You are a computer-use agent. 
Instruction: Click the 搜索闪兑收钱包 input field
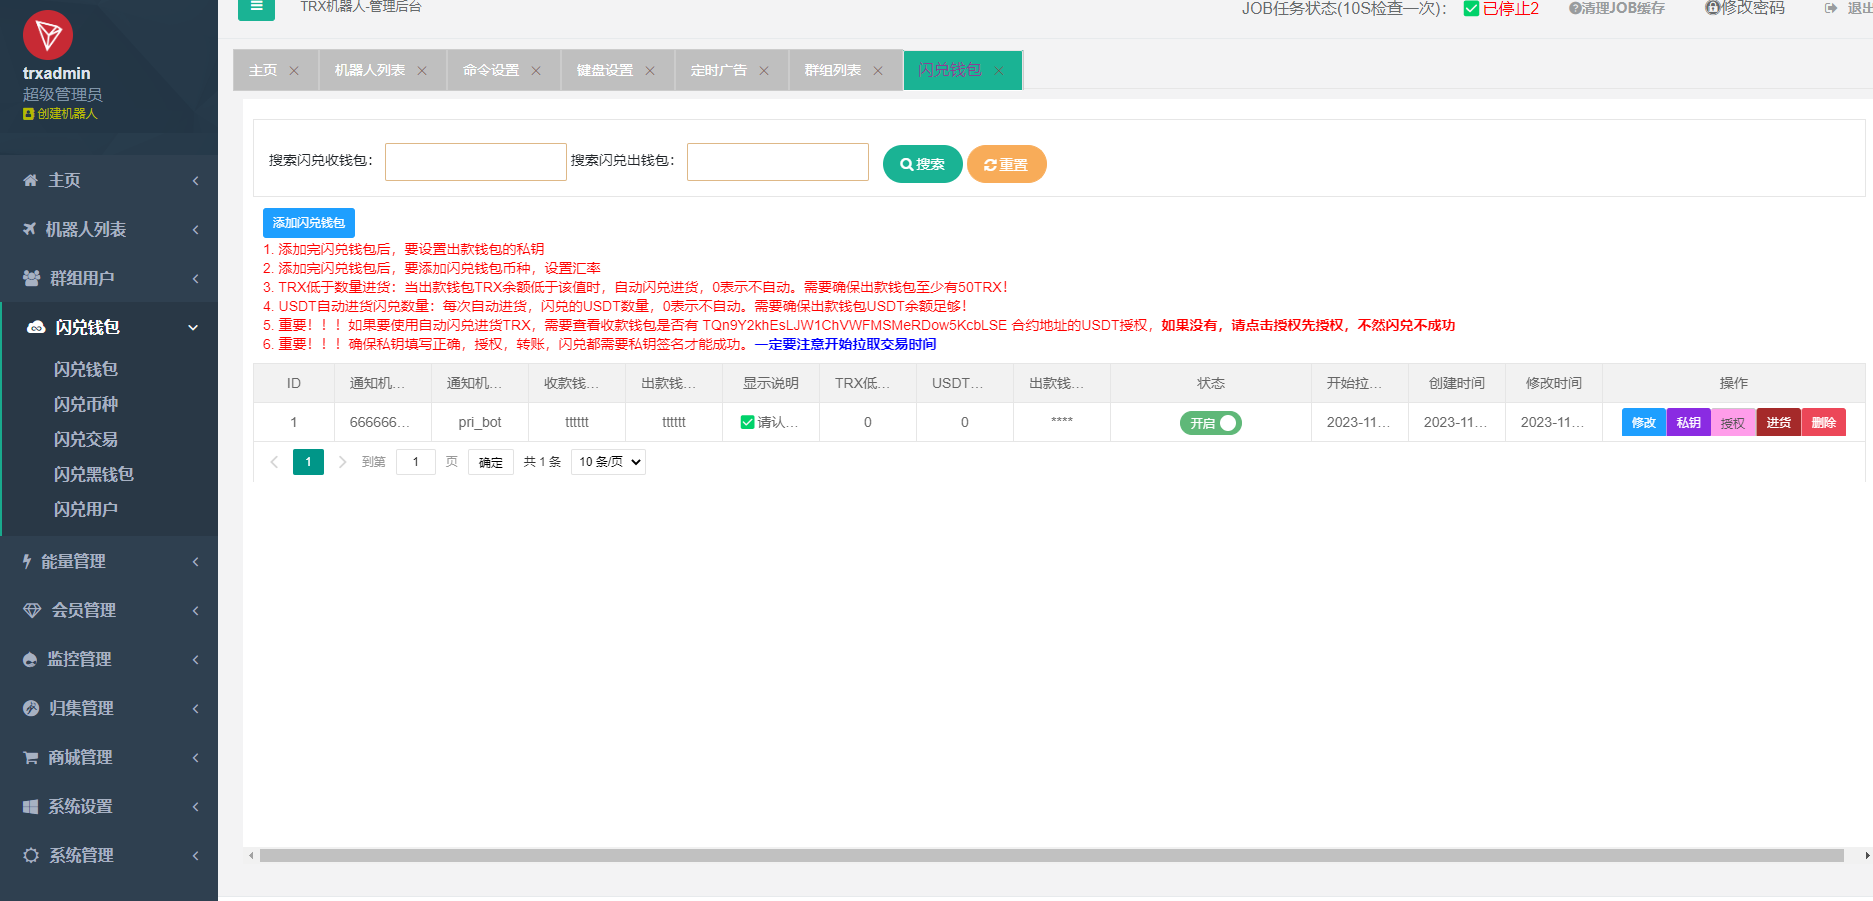tap(476, 162)
